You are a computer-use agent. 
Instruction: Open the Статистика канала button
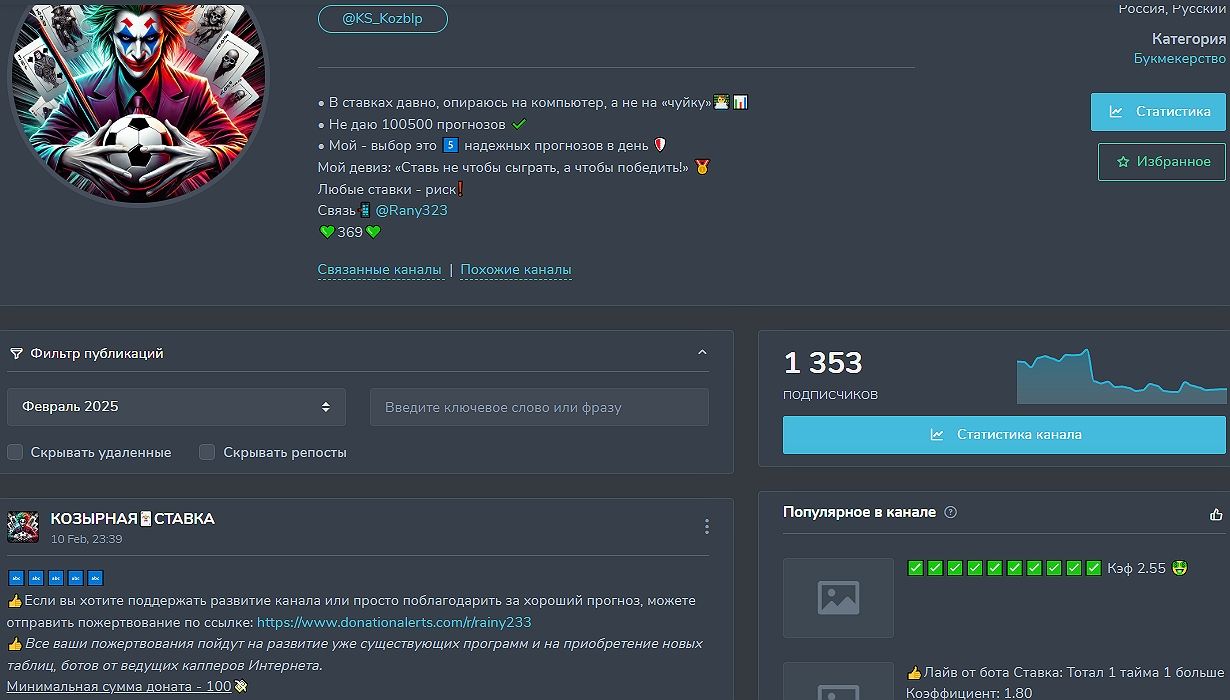point(1004,435)
